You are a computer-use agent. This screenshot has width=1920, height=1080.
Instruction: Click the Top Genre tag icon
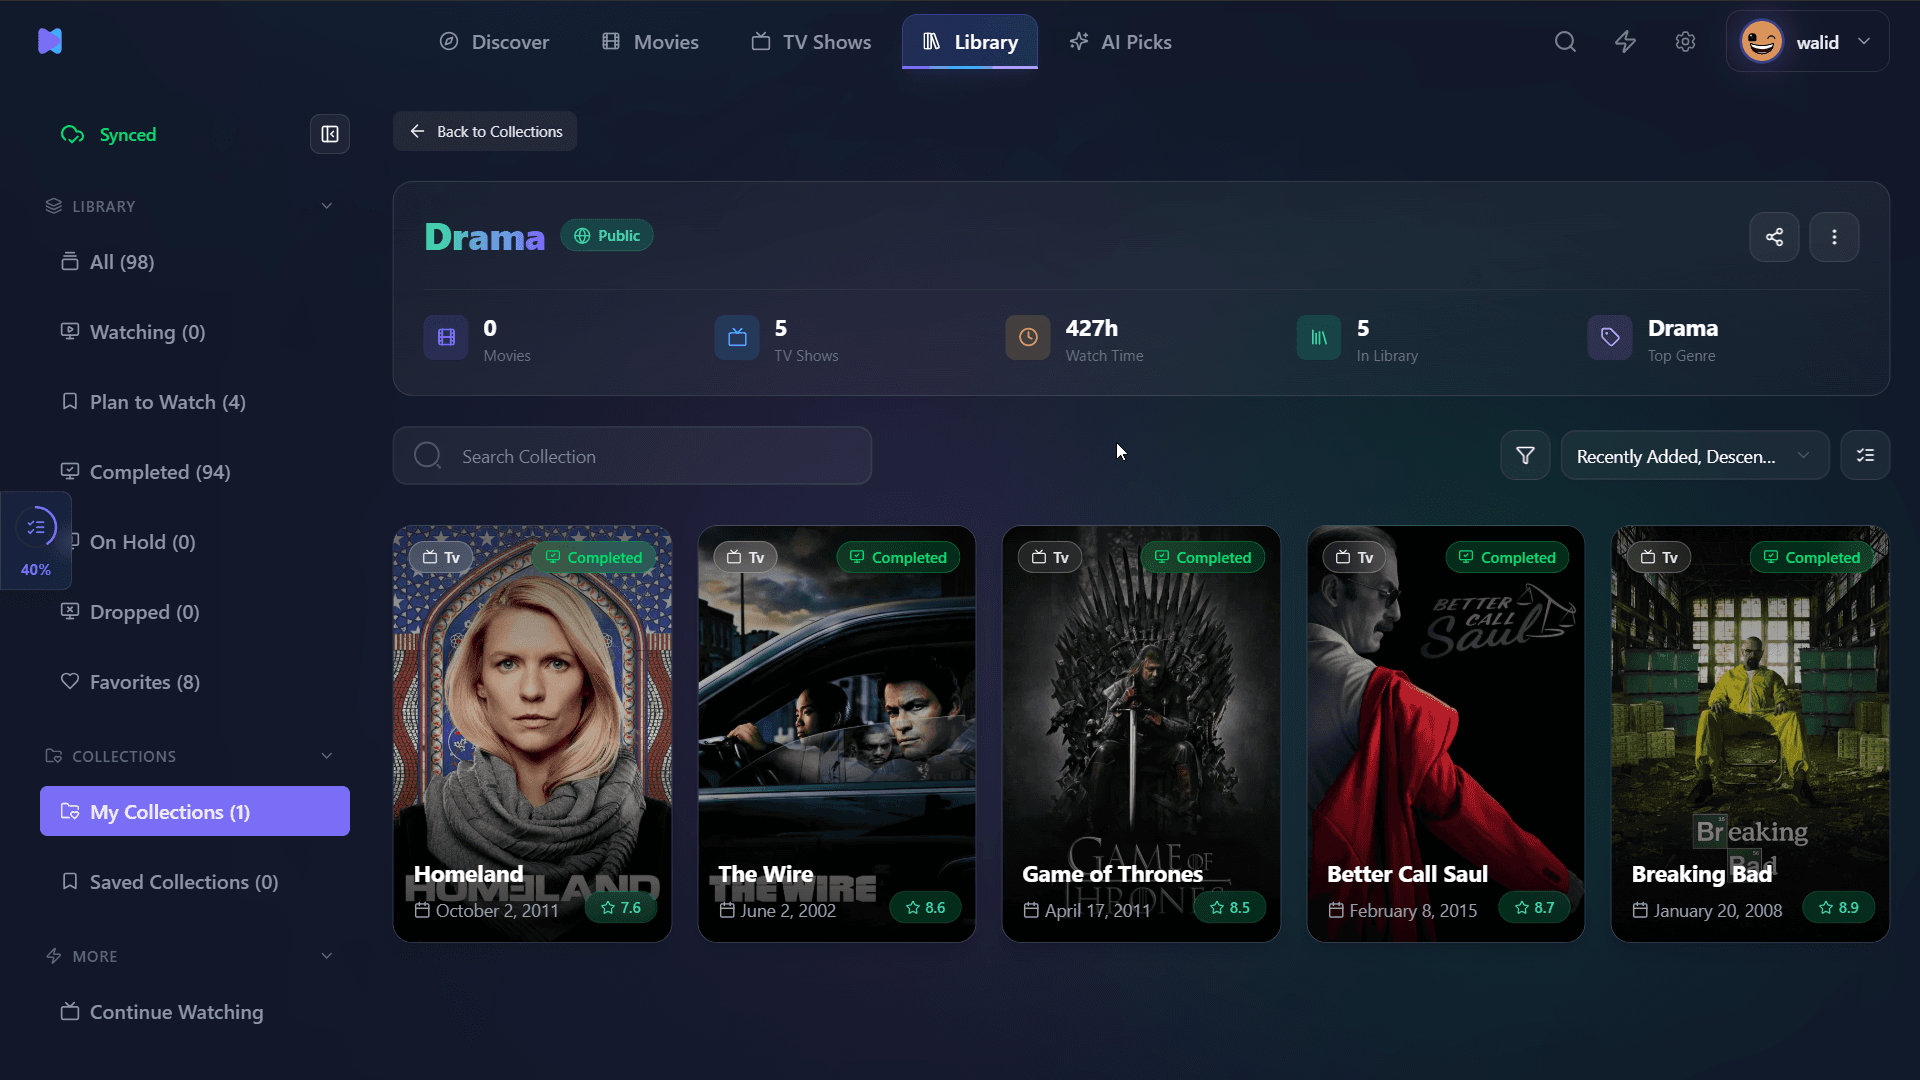[x=1610, y=338]
